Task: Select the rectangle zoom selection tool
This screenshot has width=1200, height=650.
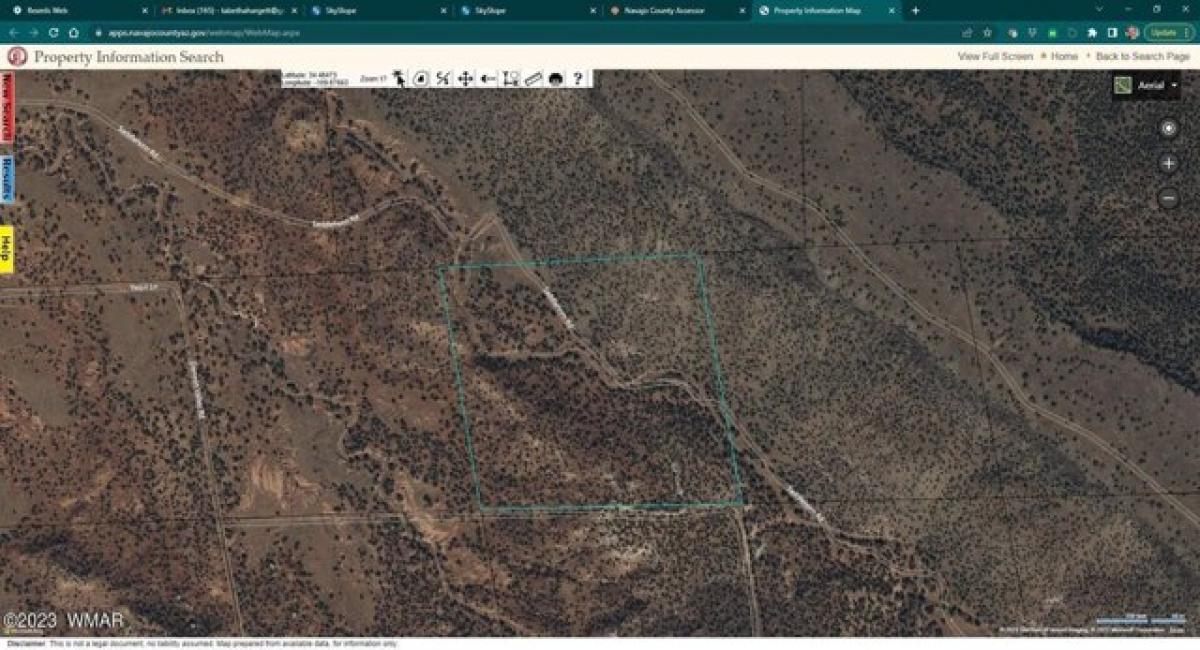Action: (x=513, y=78)
